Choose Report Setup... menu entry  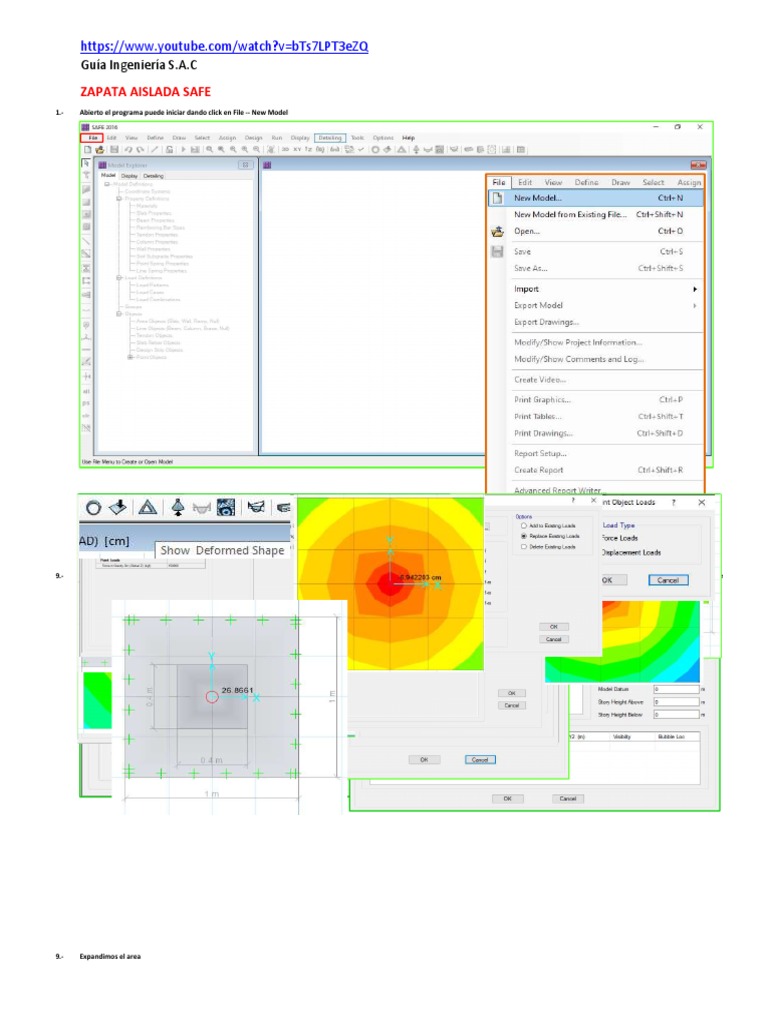(x=595, y=453)
